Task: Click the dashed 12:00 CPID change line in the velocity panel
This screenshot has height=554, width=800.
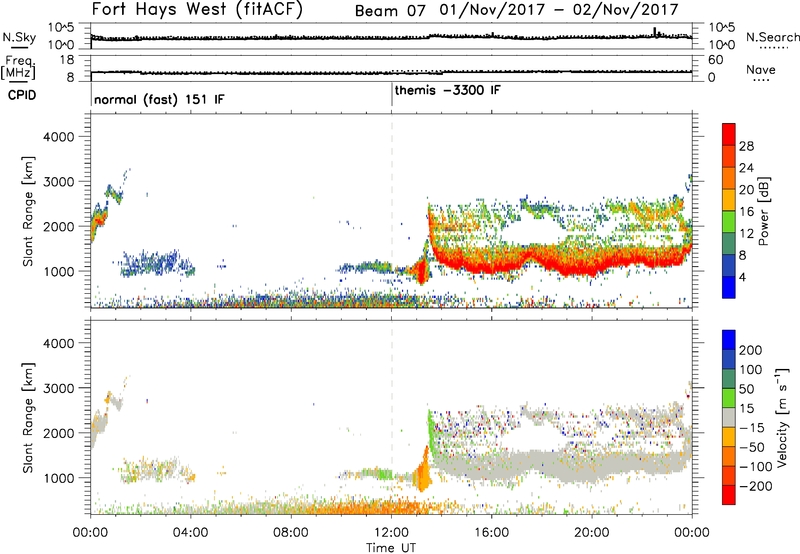Action: click(392, 416)
